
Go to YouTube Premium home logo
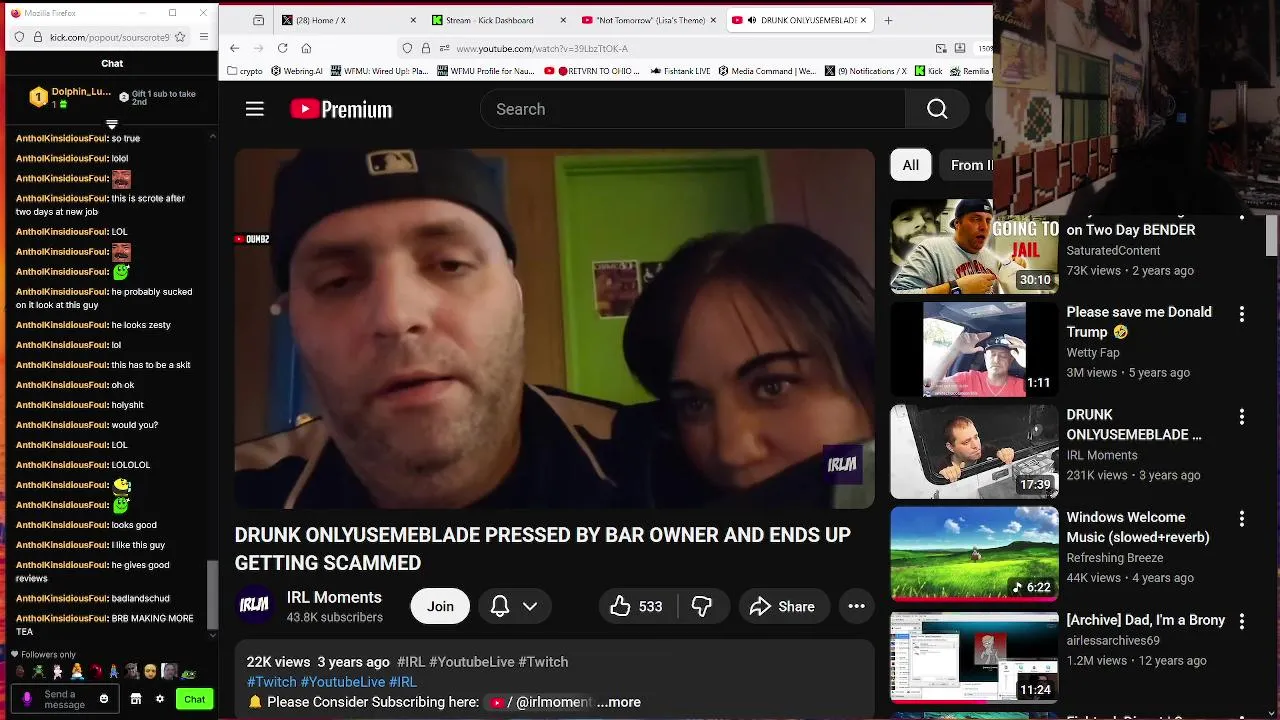pyautogui.click(x=341, y=109)
